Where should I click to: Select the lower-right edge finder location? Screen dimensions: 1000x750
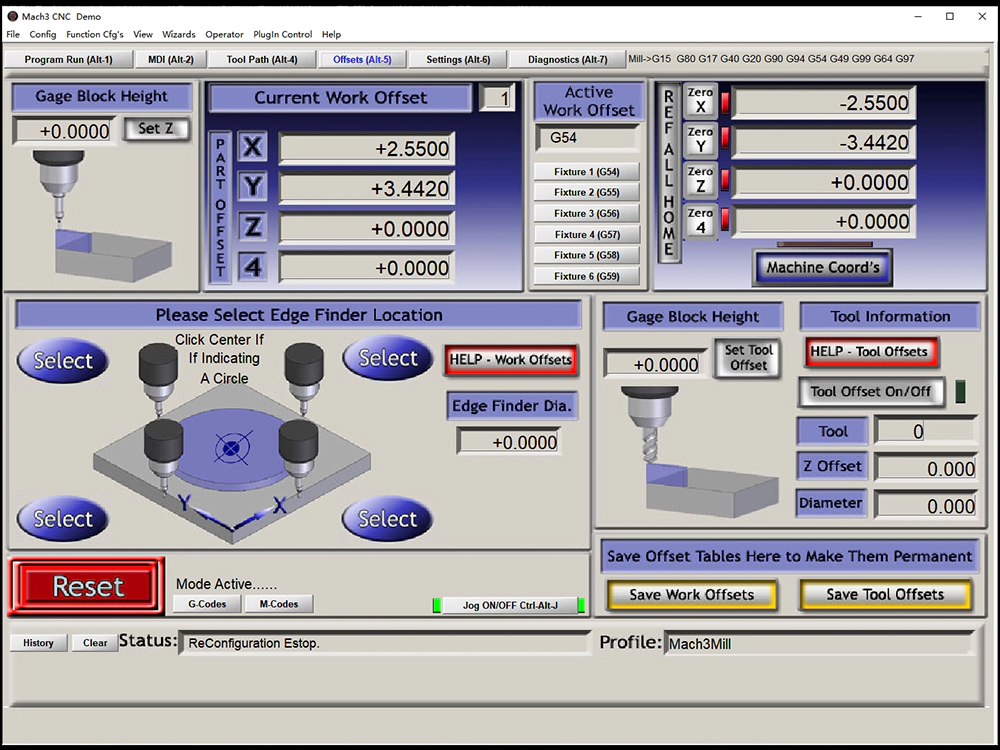click(x=387, y=519)
